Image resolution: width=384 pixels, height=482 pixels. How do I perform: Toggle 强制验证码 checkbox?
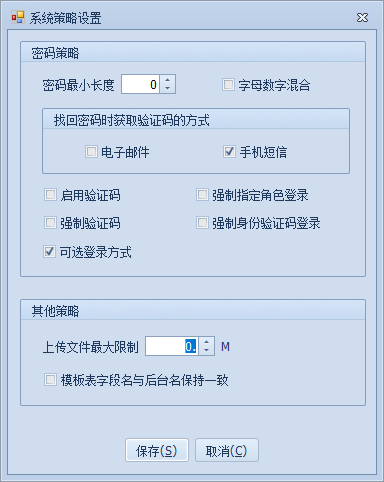50,222
